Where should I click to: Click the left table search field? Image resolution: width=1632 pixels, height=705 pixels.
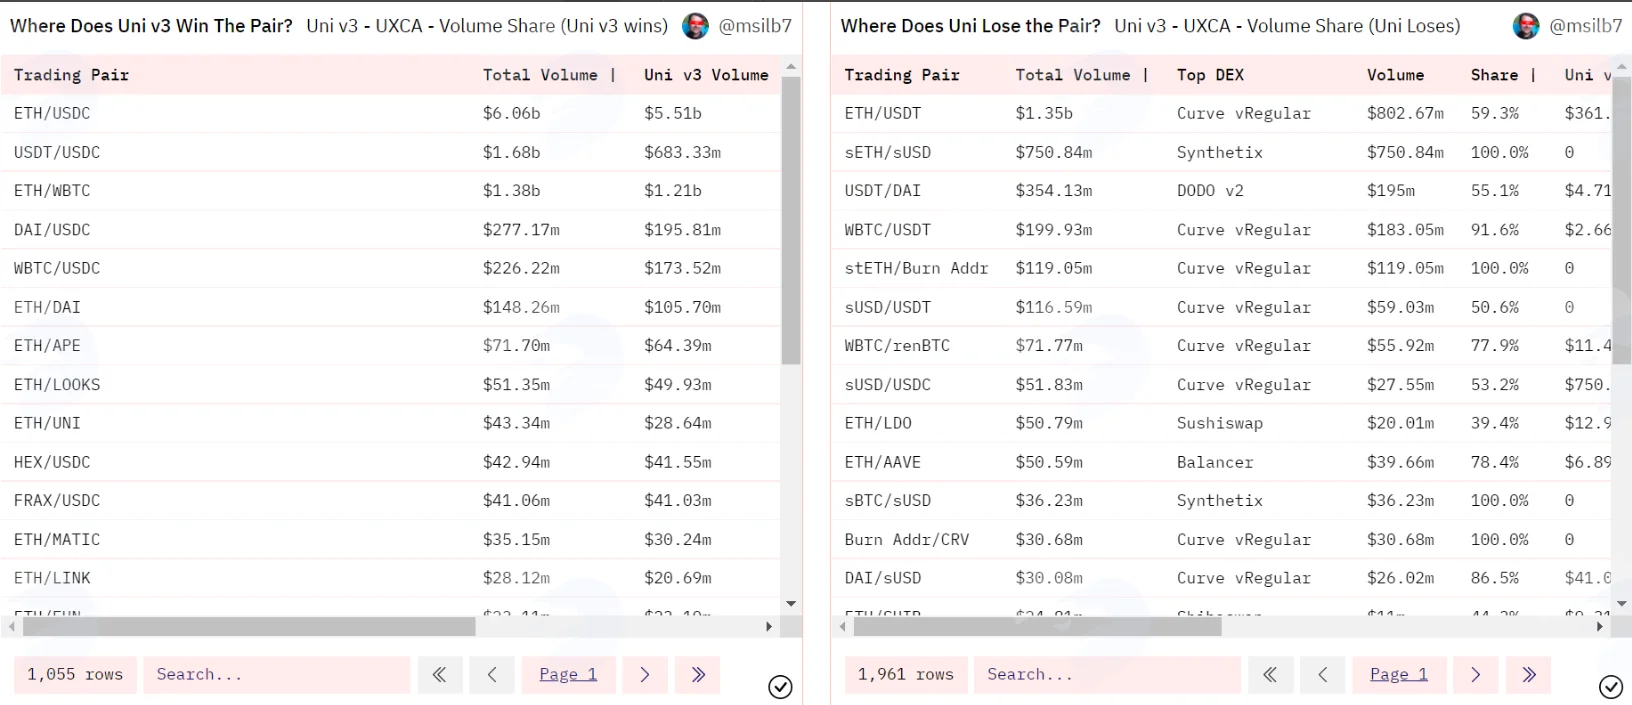point(277,675)
